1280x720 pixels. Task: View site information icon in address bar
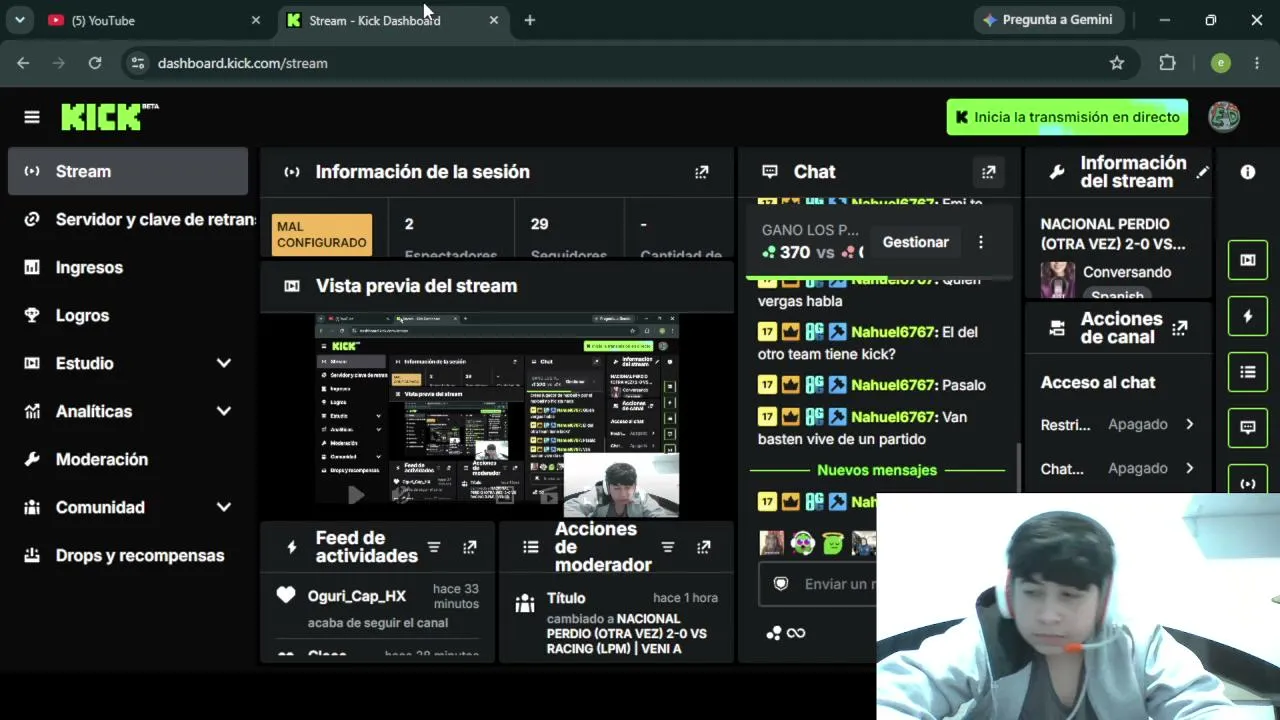[x=138, y=63]
